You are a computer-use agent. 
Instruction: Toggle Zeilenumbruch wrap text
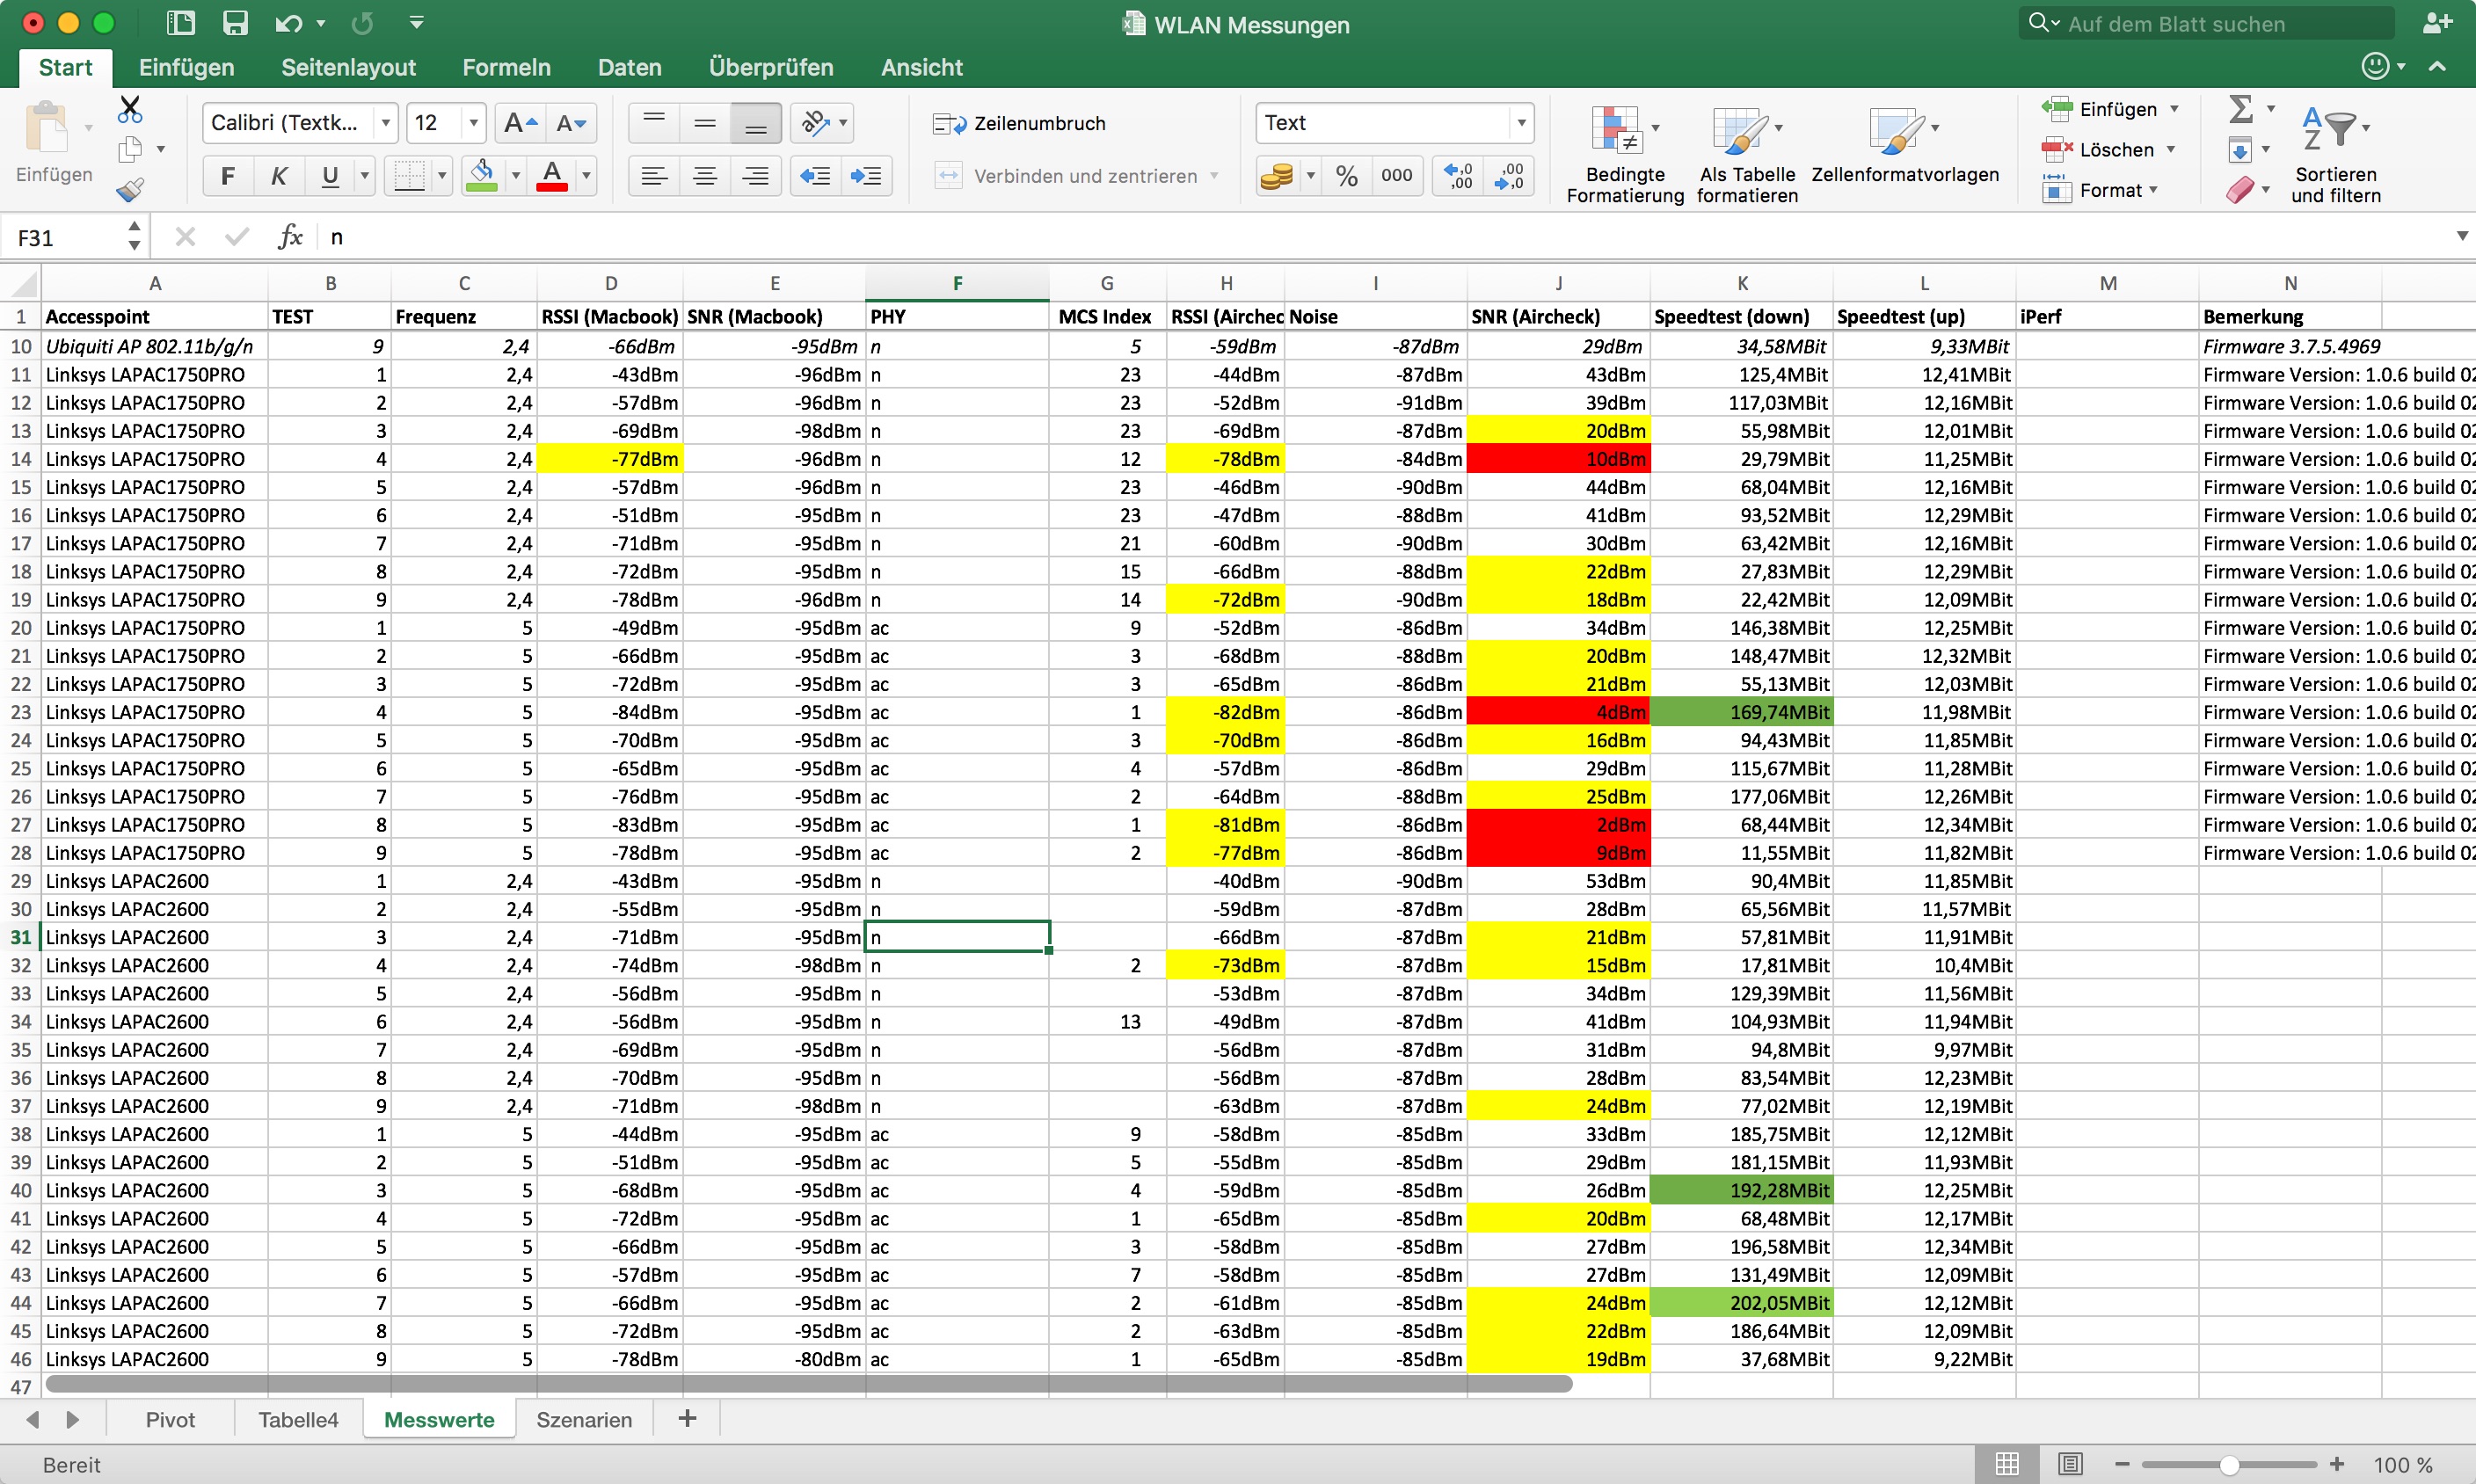(x=1019, y=123)
